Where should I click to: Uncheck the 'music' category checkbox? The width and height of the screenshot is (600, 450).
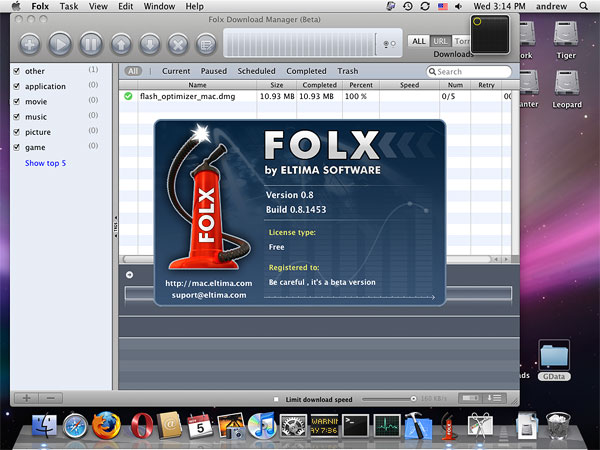[x=16, y=117]
